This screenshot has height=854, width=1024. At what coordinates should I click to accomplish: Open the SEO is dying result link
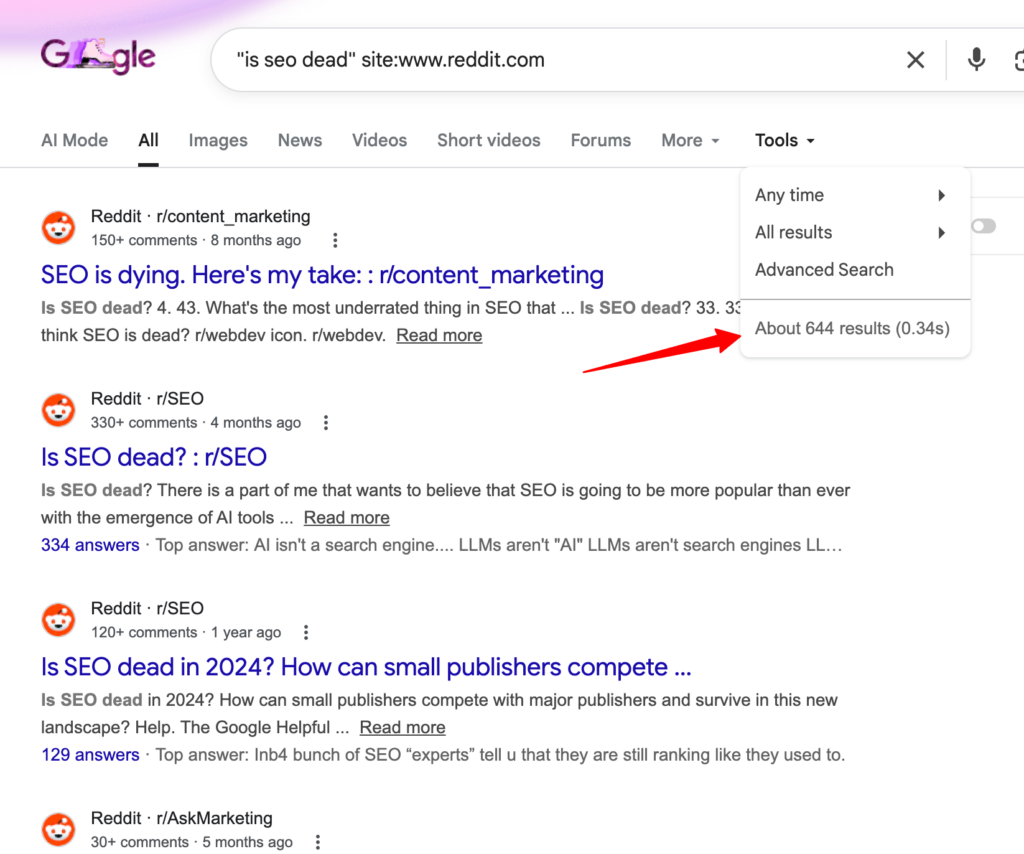322,275
